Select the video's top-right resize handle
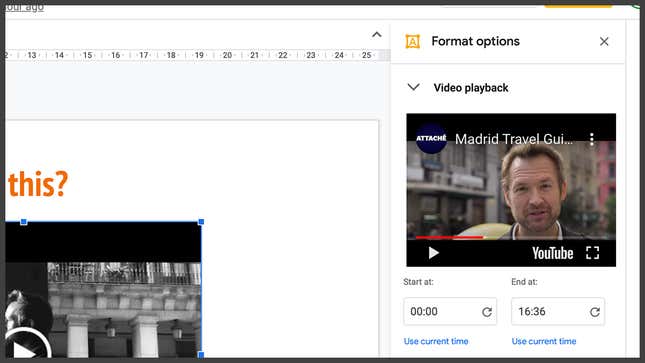The width and height of the screenshot is (645, 363). 201,222
